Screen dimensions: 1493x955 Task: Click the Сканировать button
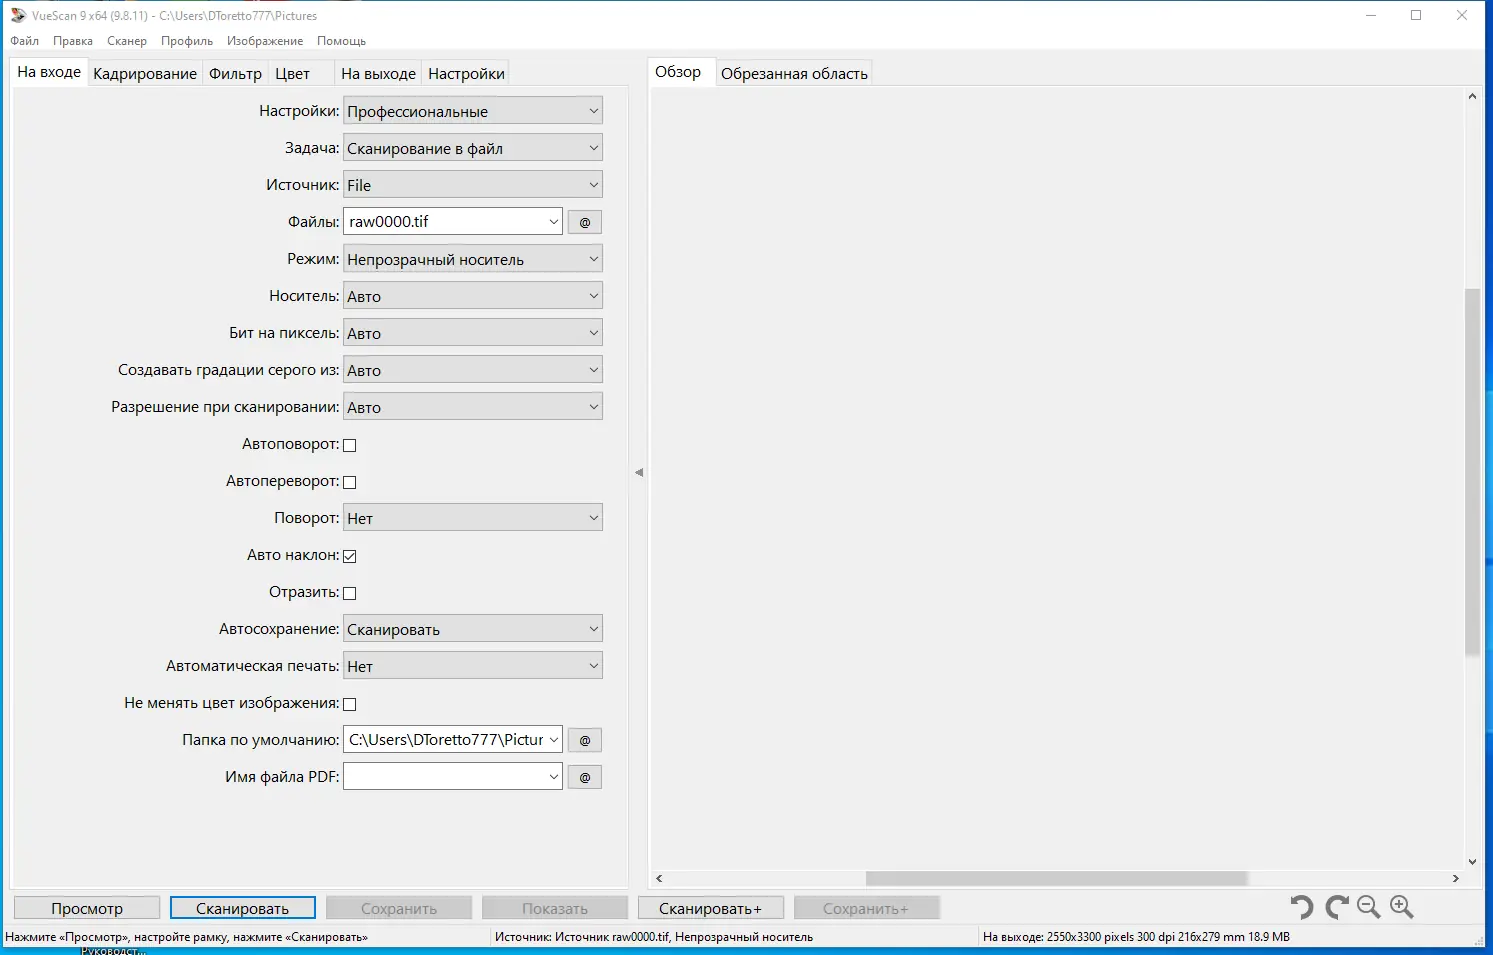[242, 908]
